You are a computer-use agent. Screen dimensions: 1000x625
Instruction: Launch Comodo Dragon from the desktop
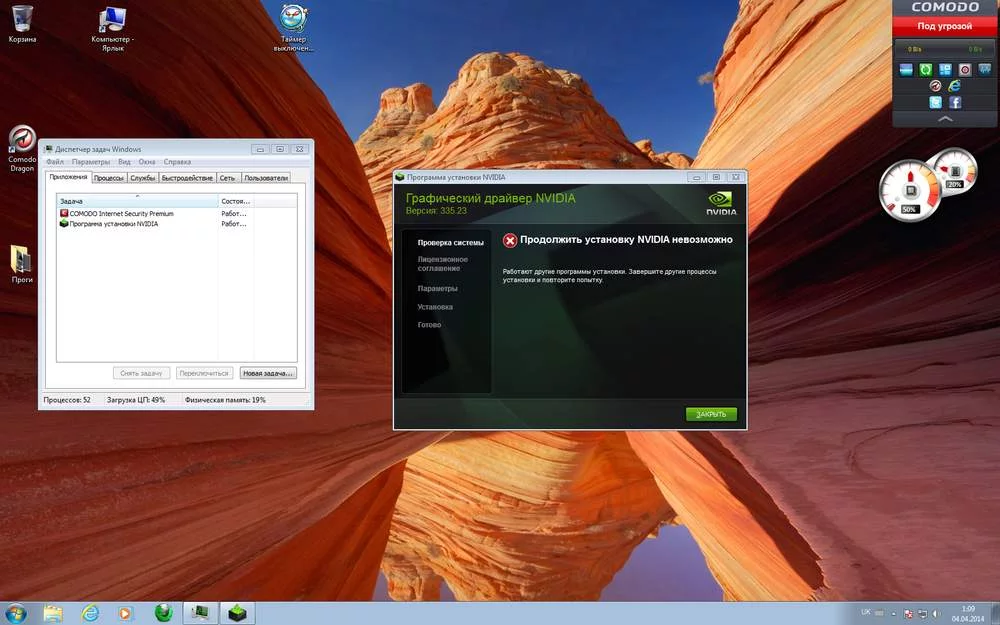(x=22, y=149)
